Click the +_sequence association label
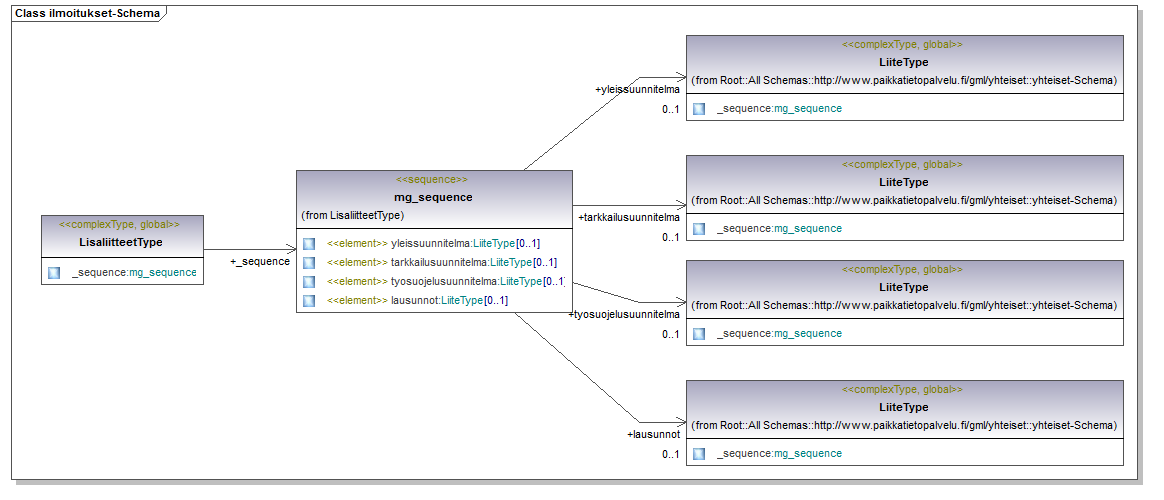1164x500 pixels. pyautogui.click(x=260, y=261)
